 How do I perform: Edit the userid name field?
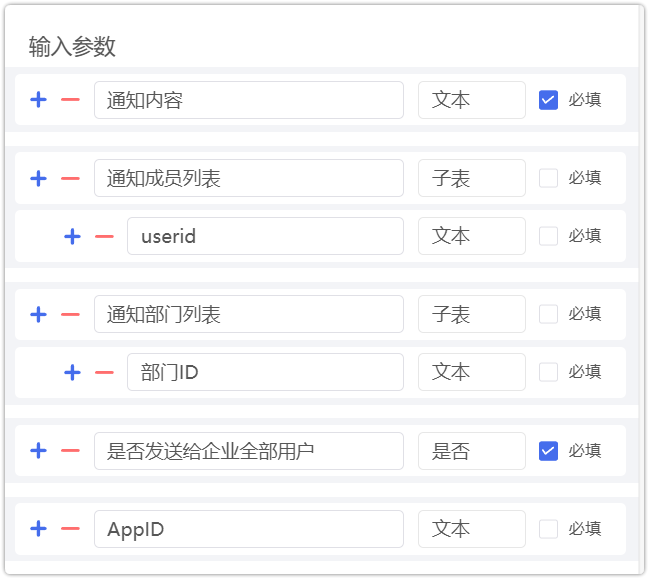[264, 236]
